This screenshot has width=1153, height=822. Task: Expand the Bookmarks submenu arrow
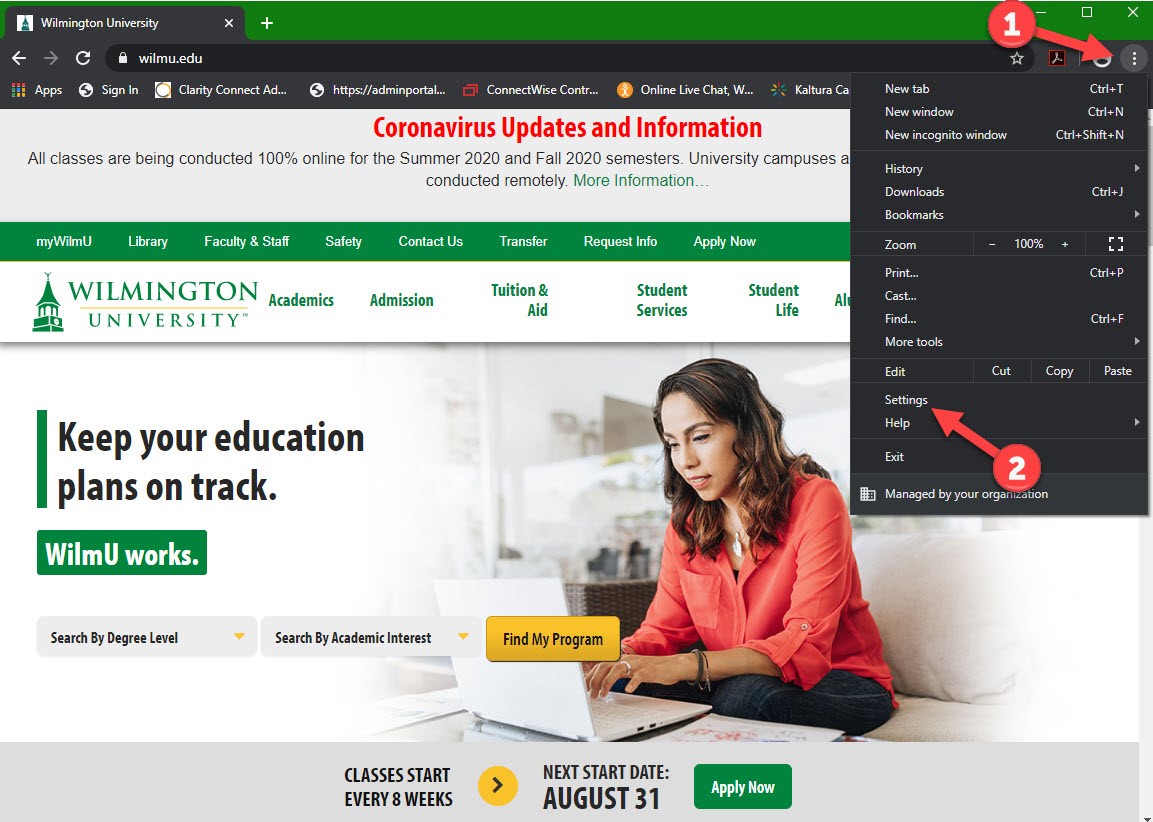pos(1136,214)
